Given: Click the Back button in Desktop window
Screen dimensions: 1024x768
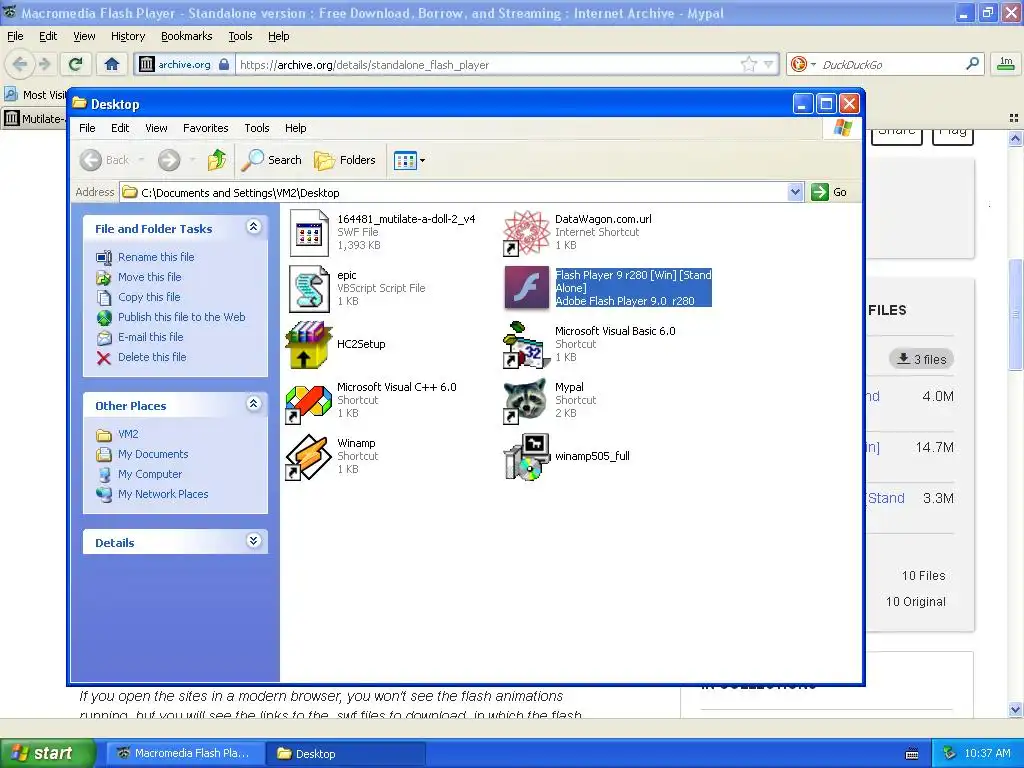Looking at the screenshot, I should 104,160.
